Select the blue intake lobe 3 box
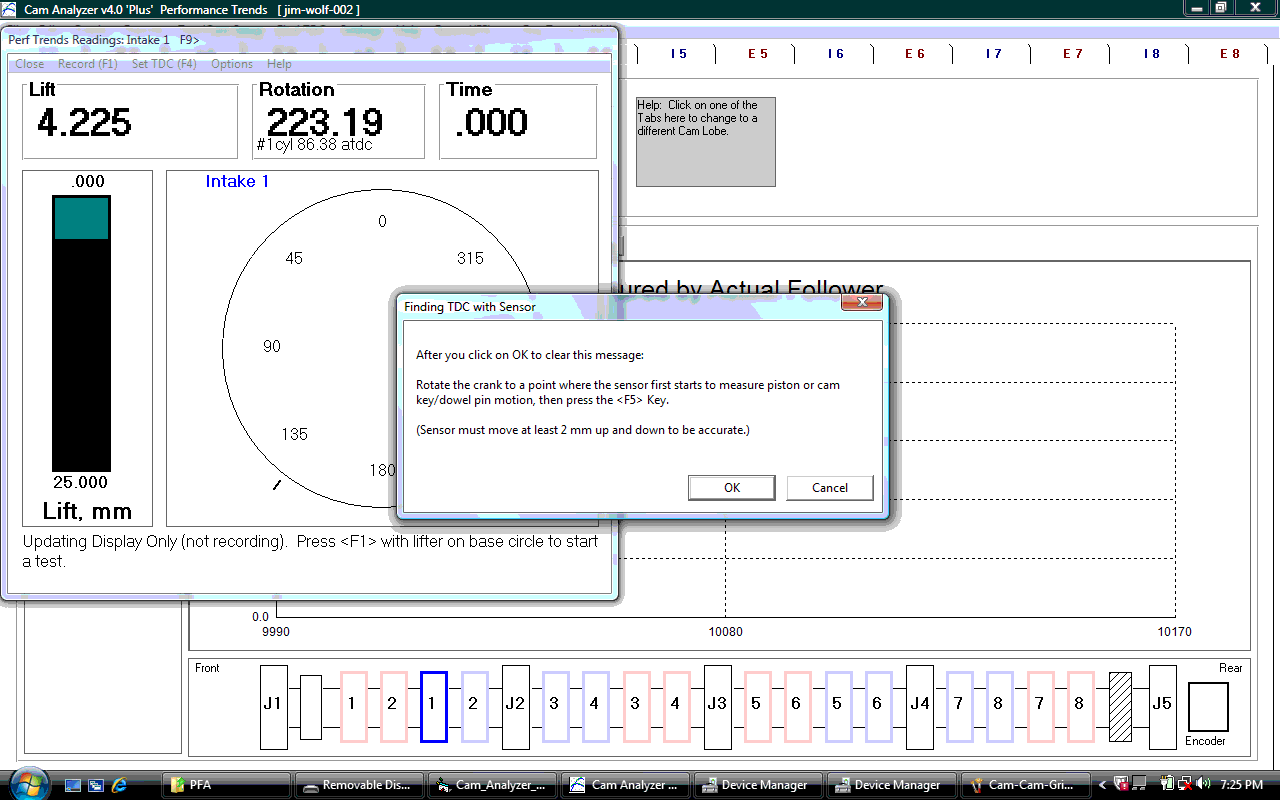Screen dimensions: 1280x800 click(556, 707)
